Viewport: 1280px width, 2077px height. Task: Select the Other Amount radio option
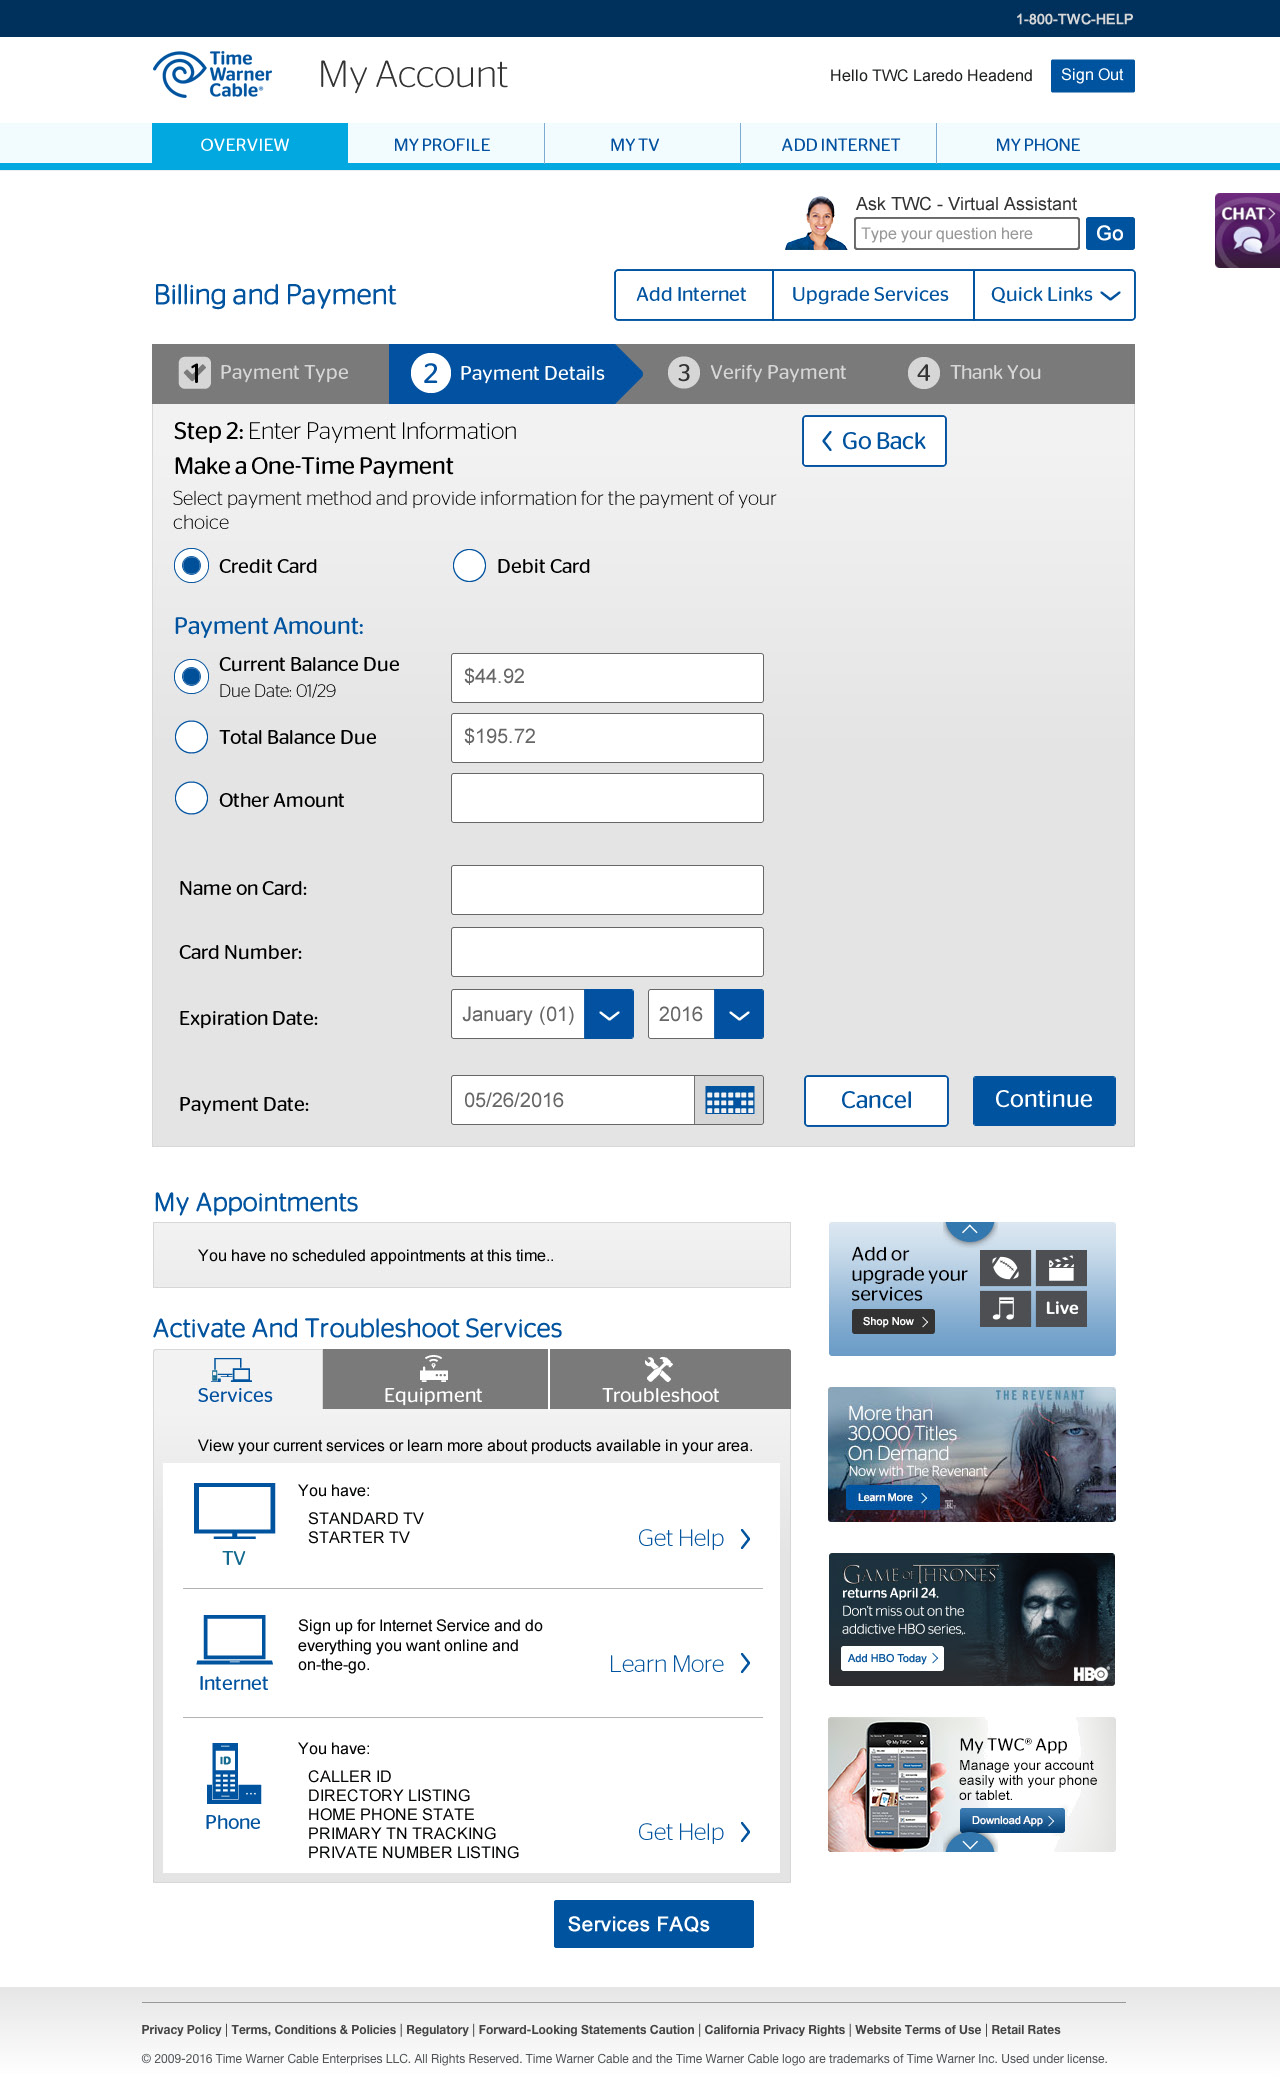[191, 799]
